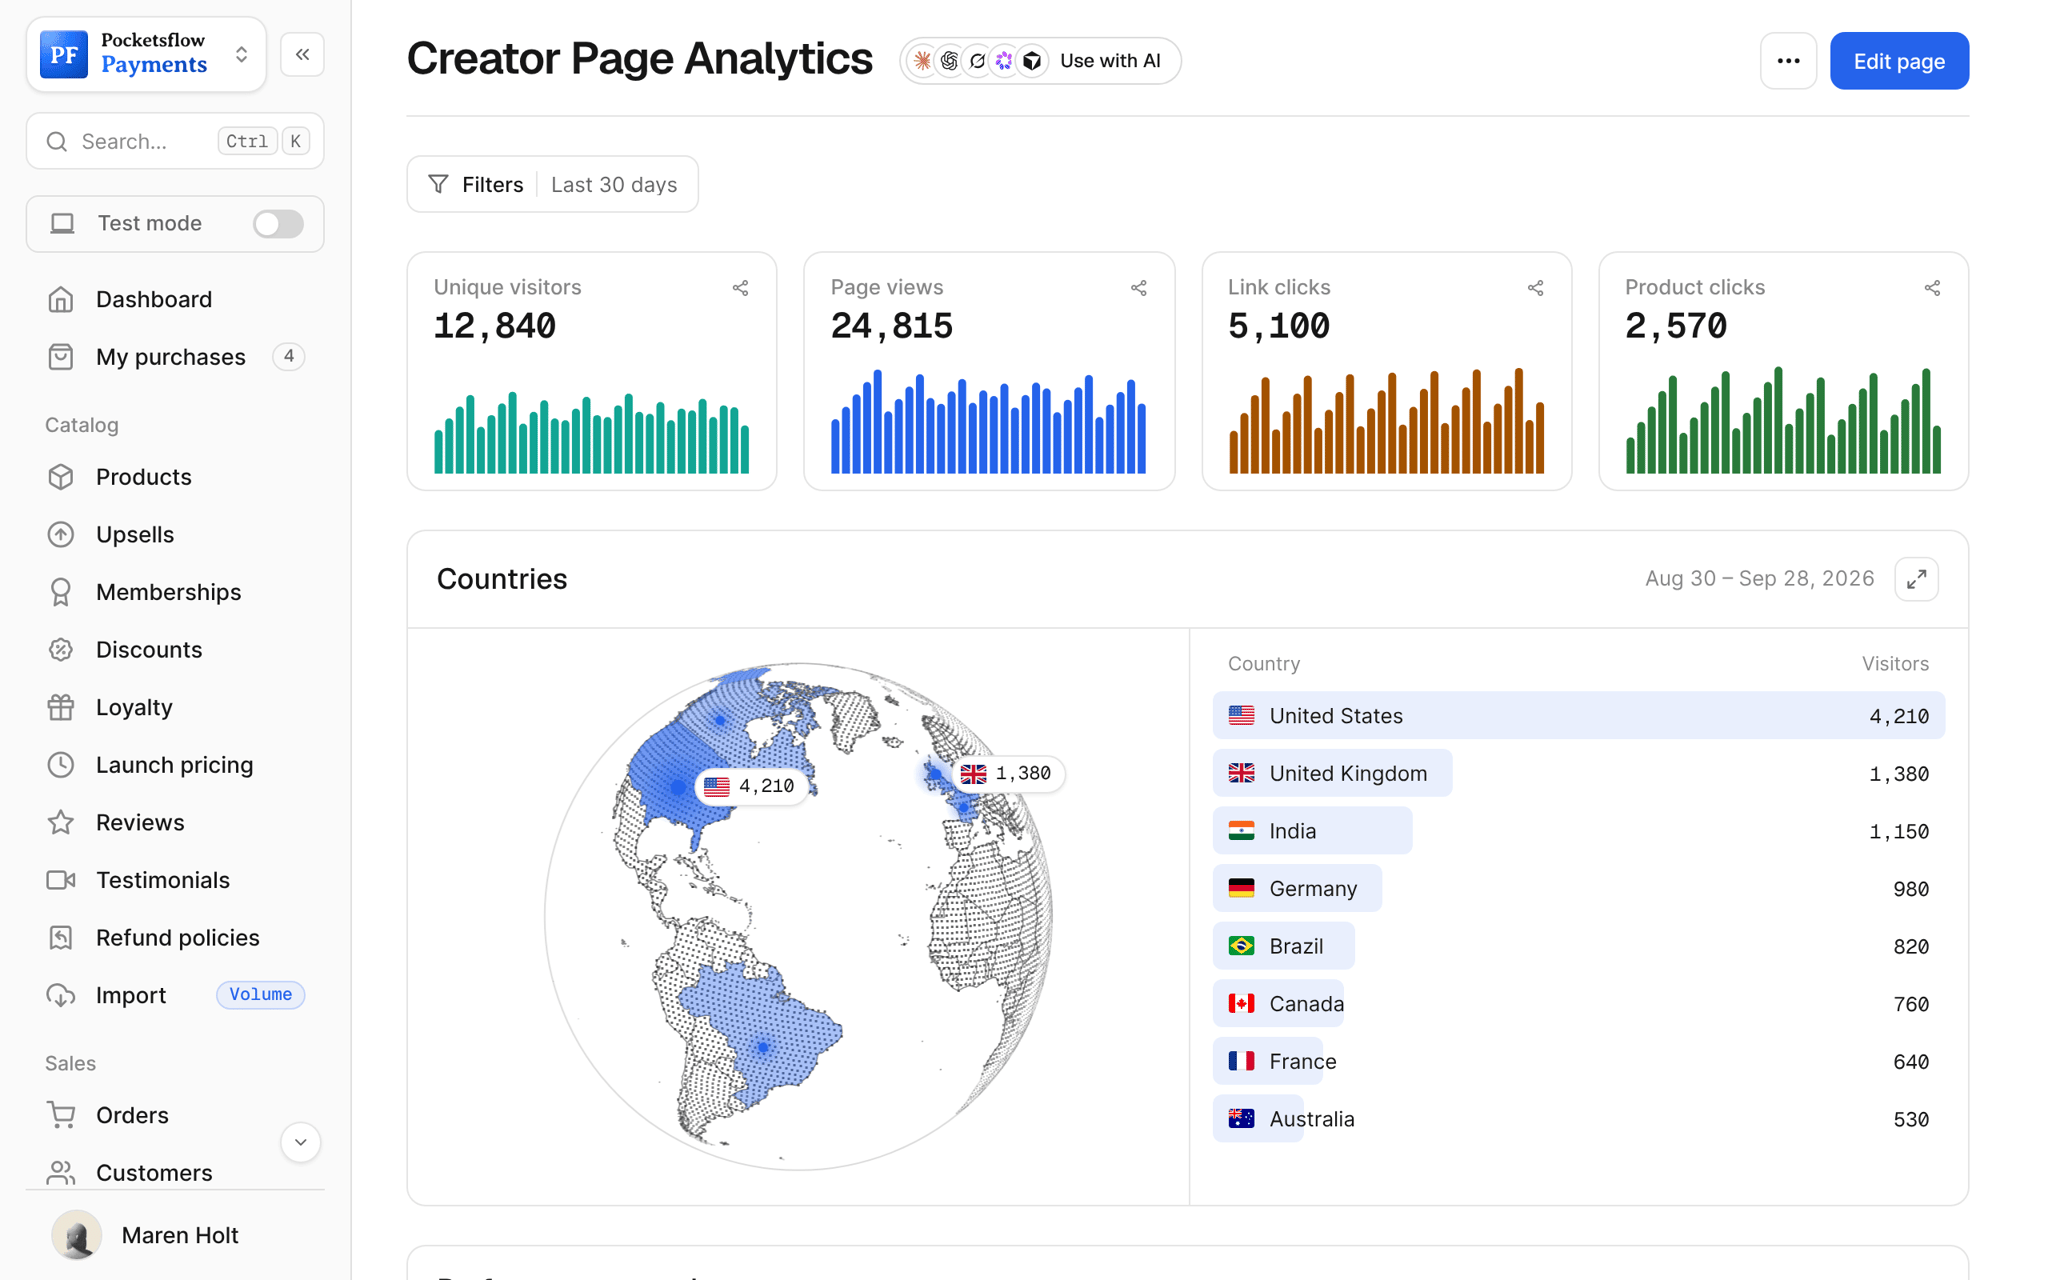The image size is (2048, 1280).
Task: Click the Orders cart icon
Action: (61, 1115)
